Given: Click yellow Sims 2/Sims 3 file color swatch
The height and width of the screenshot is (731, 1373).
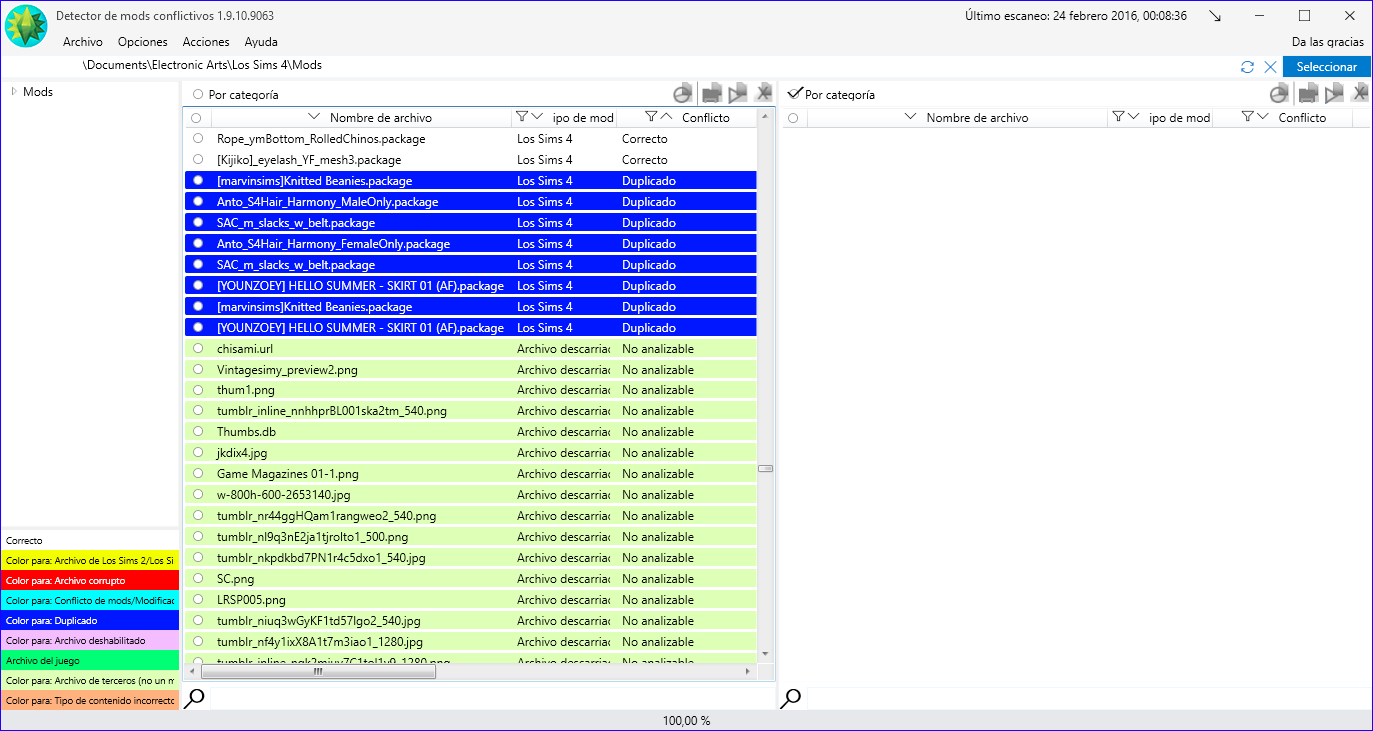Looking at the screenshot, I should (90, 561).
